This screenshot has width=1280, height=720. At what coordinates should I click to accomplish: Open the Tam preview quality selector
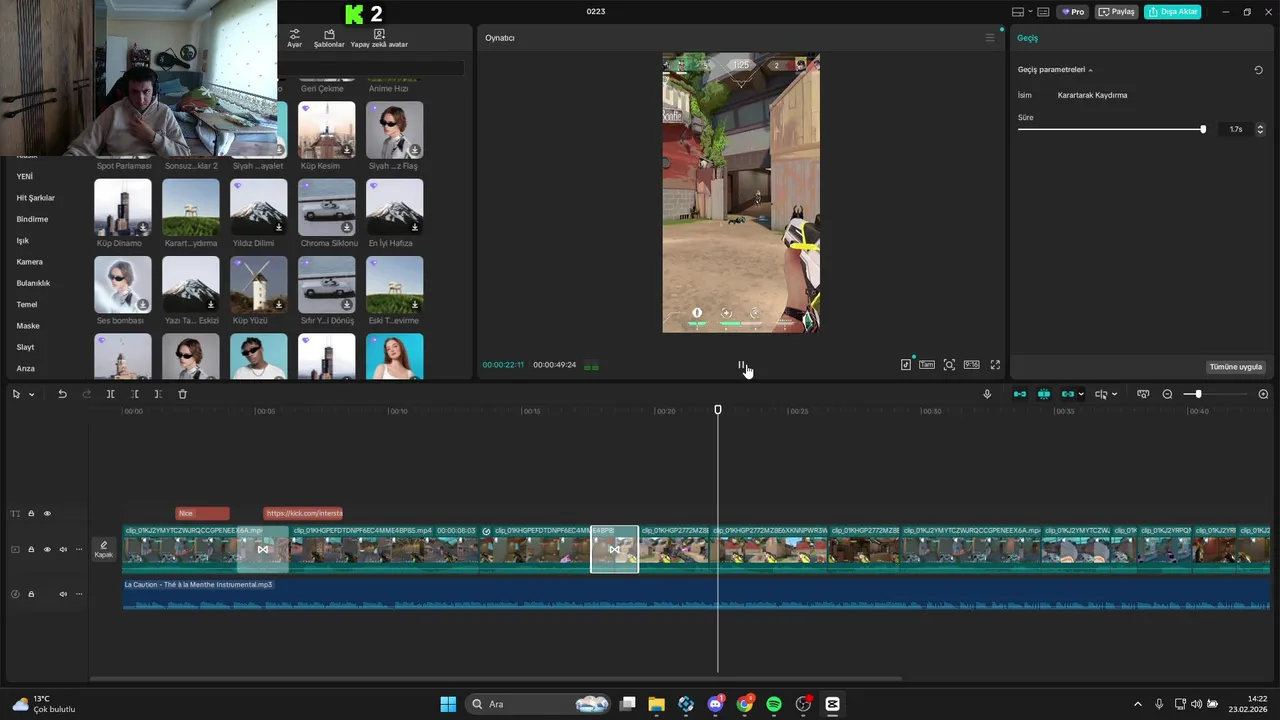tap(927, 365)
